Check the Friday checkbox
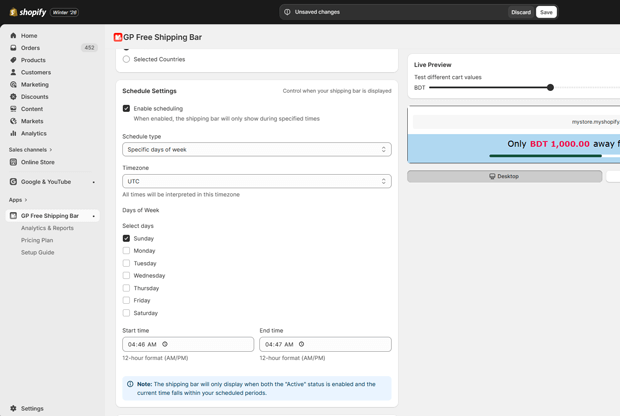The width and height of the screenshot is (620, 416). (x=126, y=301)
